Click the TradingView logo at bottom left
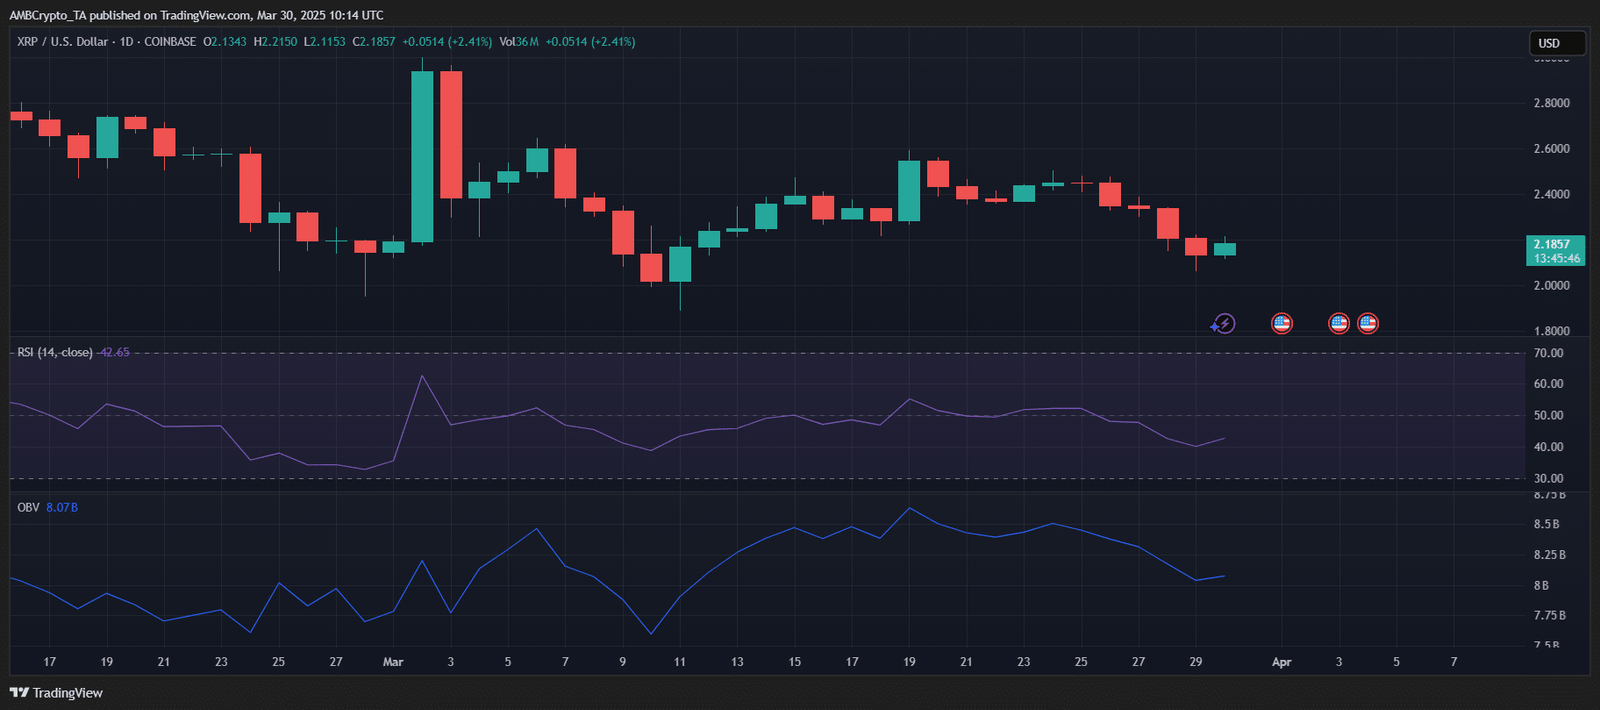Image resolution: width=1600 pixels, height=710 pixels. point(56,693)
